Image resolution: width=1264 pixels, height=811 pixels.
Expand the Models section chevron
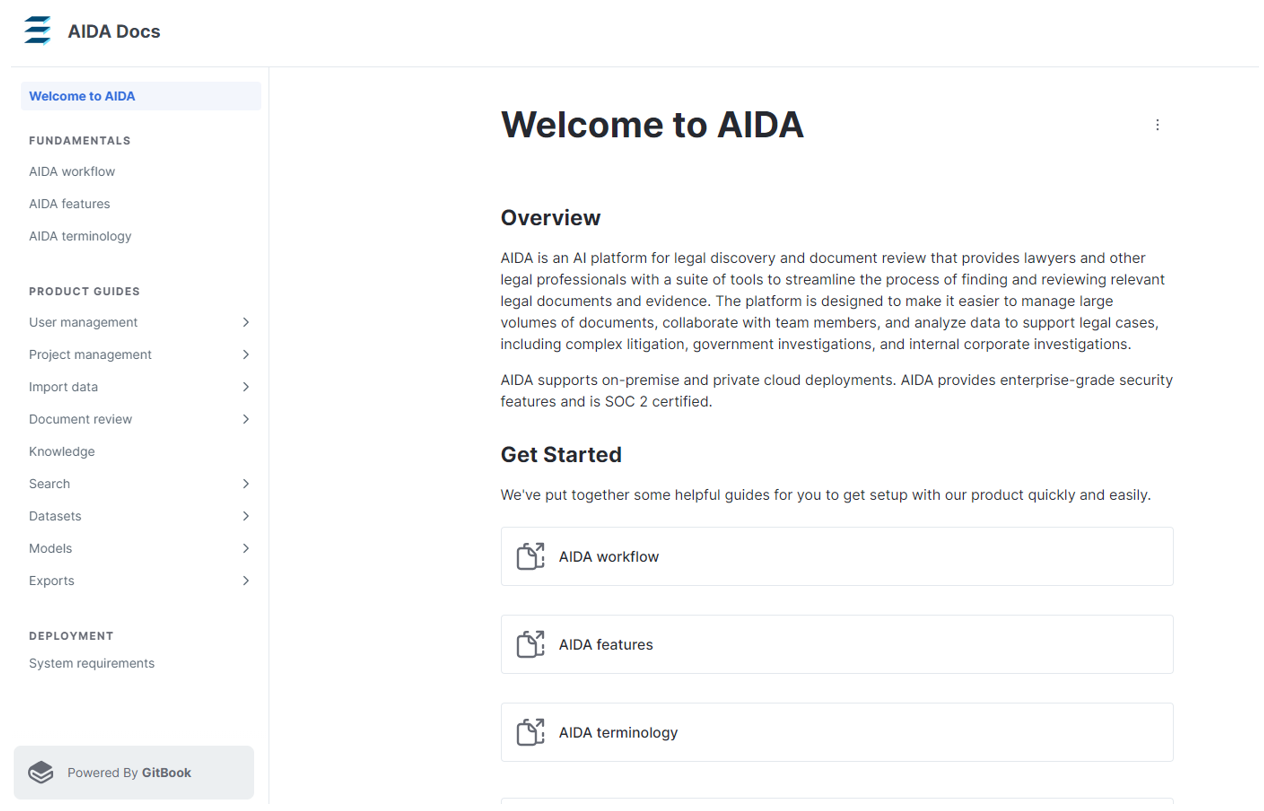click(246, 548)
